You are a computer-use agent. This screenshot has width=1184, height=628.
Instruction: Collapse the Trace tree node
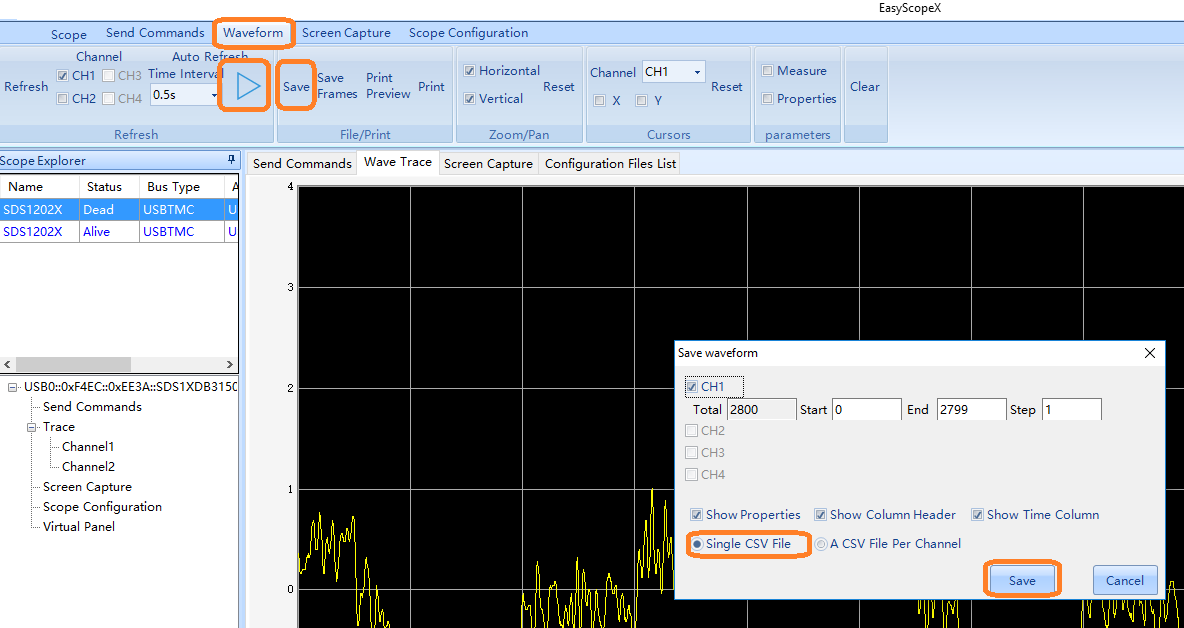coord(32,427)
